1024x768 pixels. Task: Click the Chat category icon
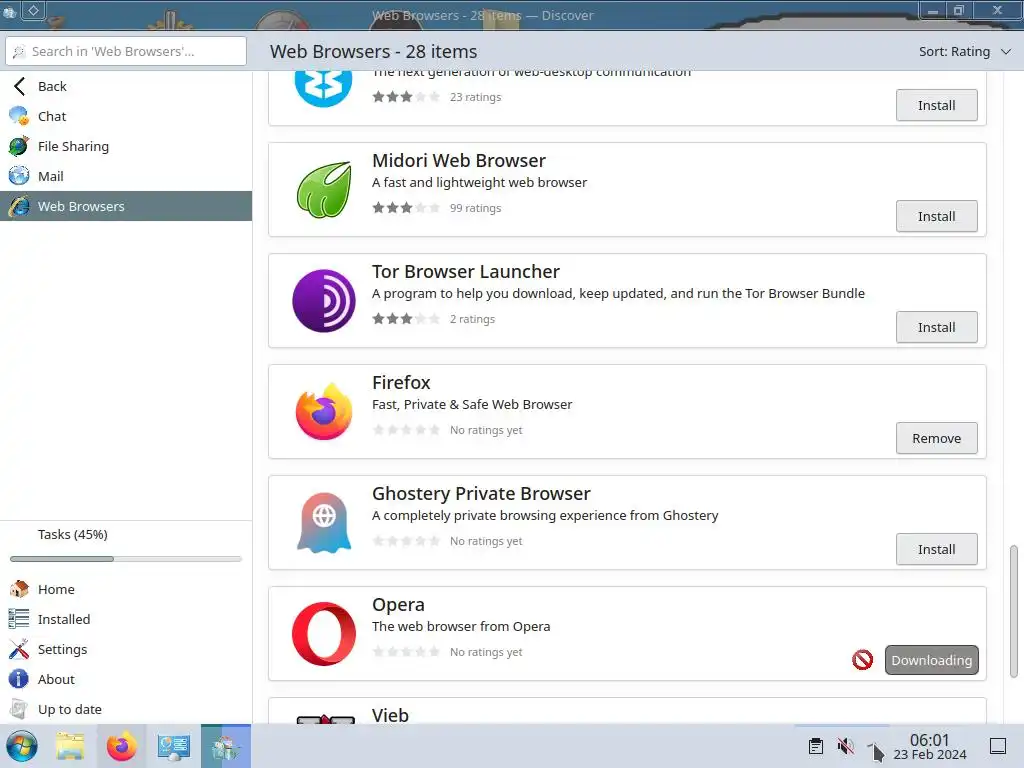click(x=19, y=116)
